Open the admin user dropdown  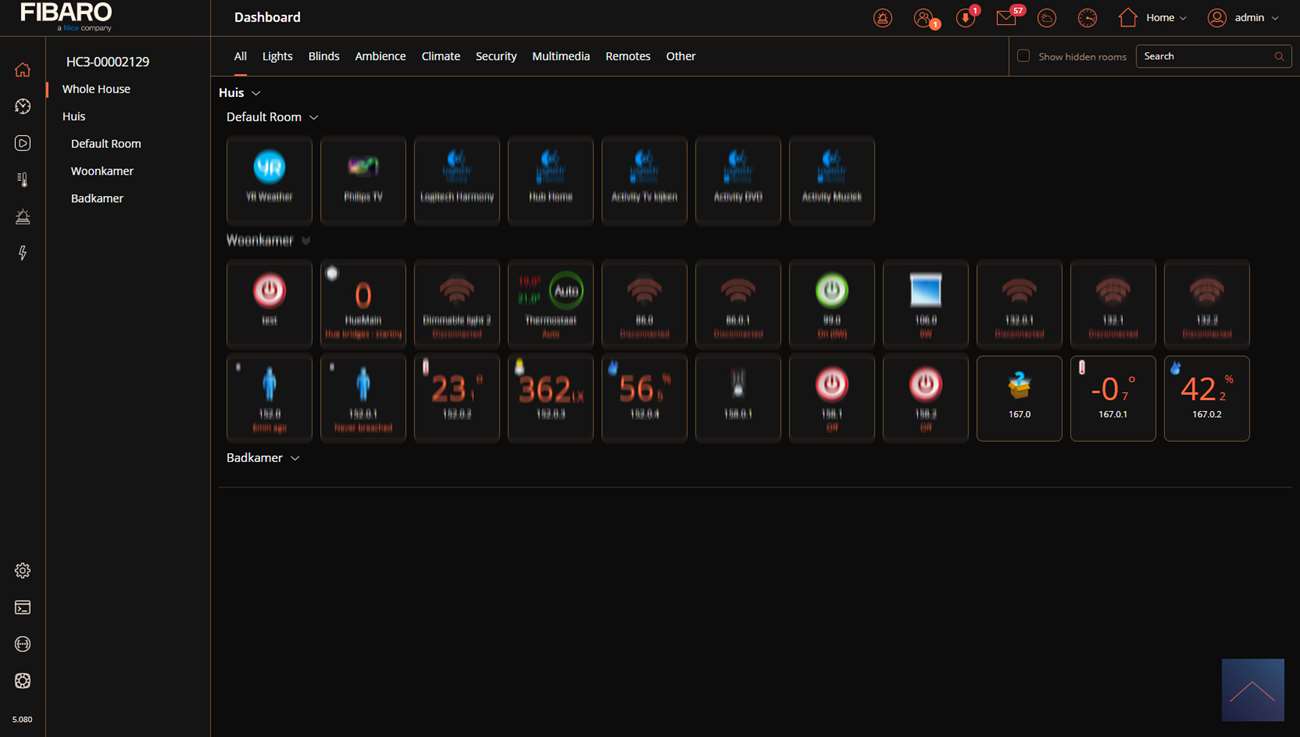coord(1243,18)
